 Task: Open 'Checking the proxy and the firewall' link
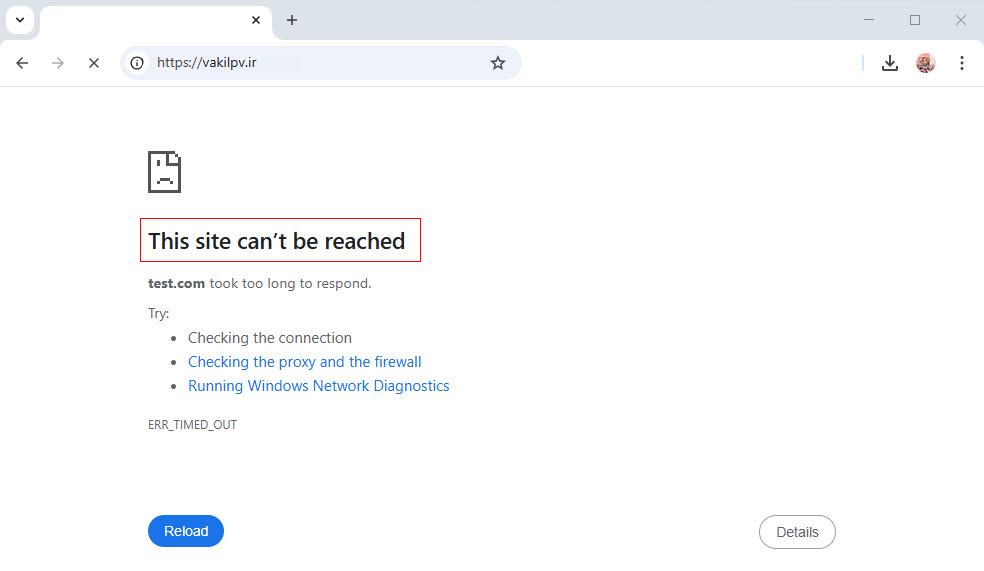coord(304,362)
